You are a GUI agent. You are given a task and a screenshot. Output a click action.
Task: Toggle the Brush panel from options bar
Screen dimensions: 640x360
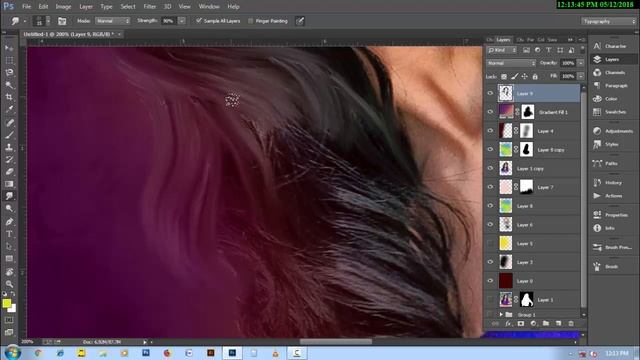pyautogui.click(x=62, y=21)
